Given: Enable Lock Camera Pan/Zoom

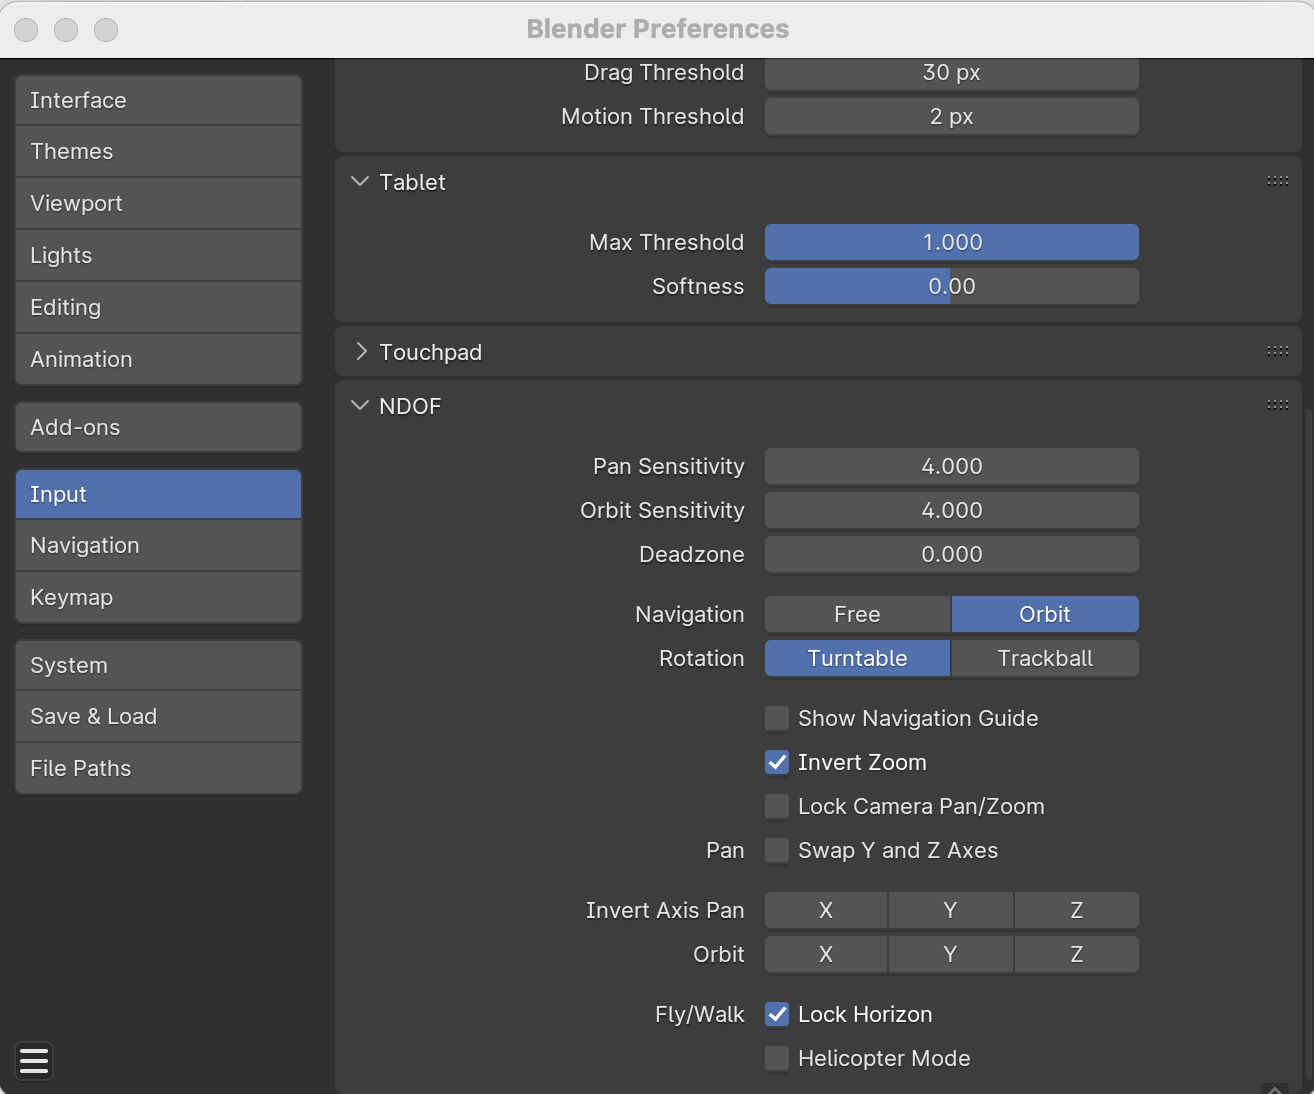Looking at the screenshot, I should 777,806.
